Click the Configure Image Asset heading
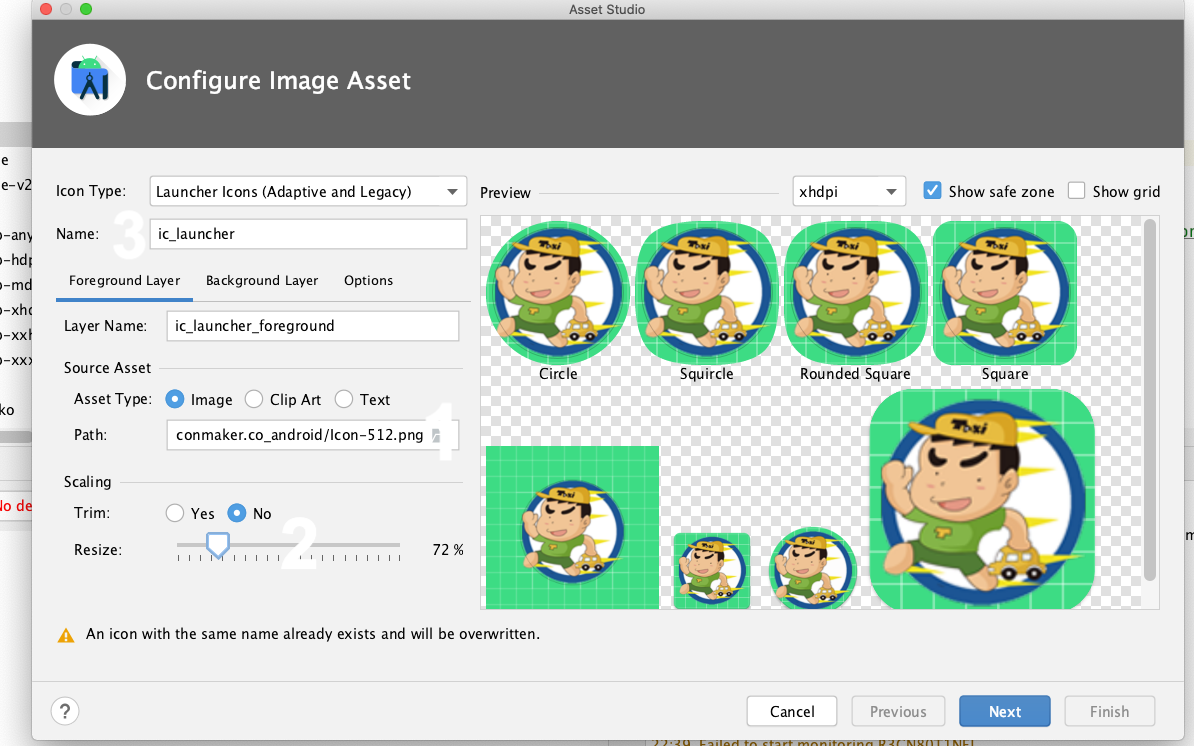The width and height of the screenshot is (1194, 746). pyautogui.click(x=278, y=80)
